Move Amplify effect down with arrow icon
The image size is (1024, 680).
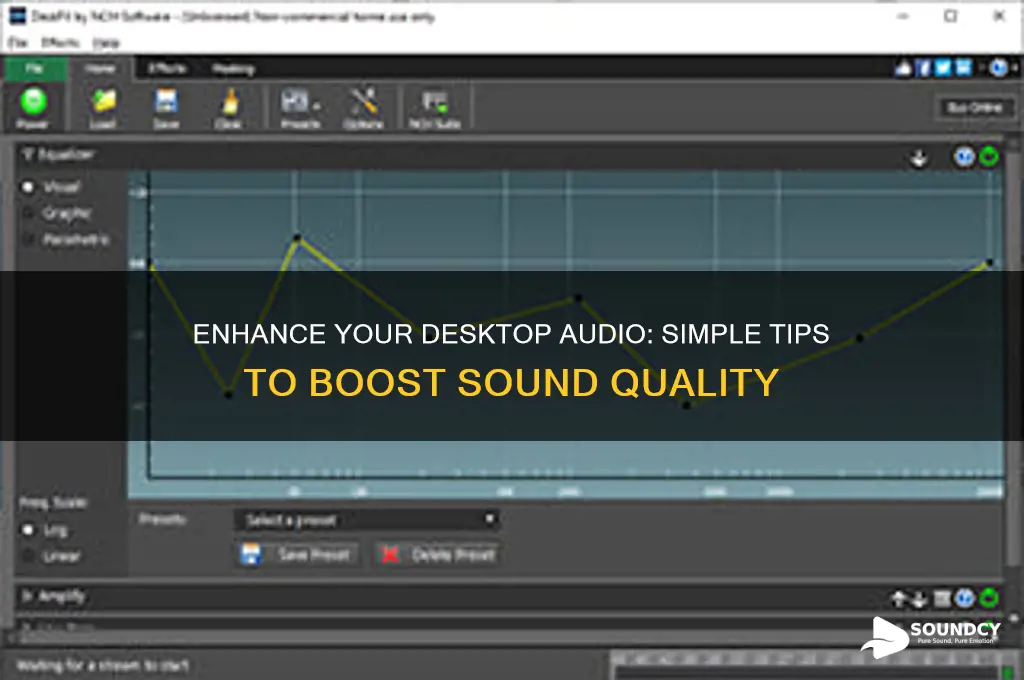[919, 598]
